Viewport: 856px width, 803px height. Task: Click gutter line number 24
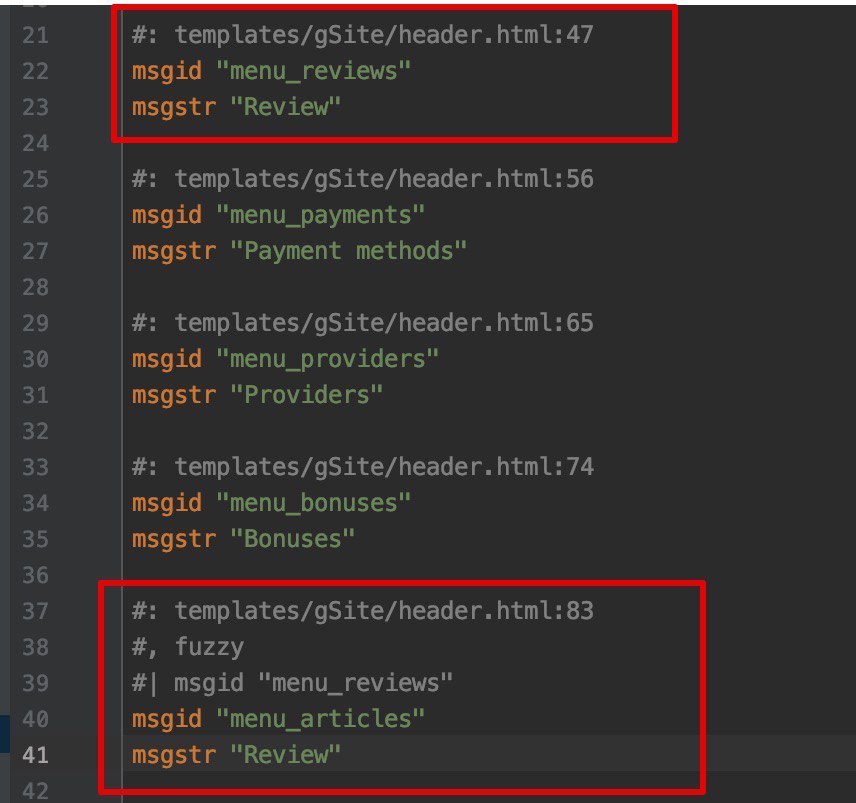click(x=35, y=144)
